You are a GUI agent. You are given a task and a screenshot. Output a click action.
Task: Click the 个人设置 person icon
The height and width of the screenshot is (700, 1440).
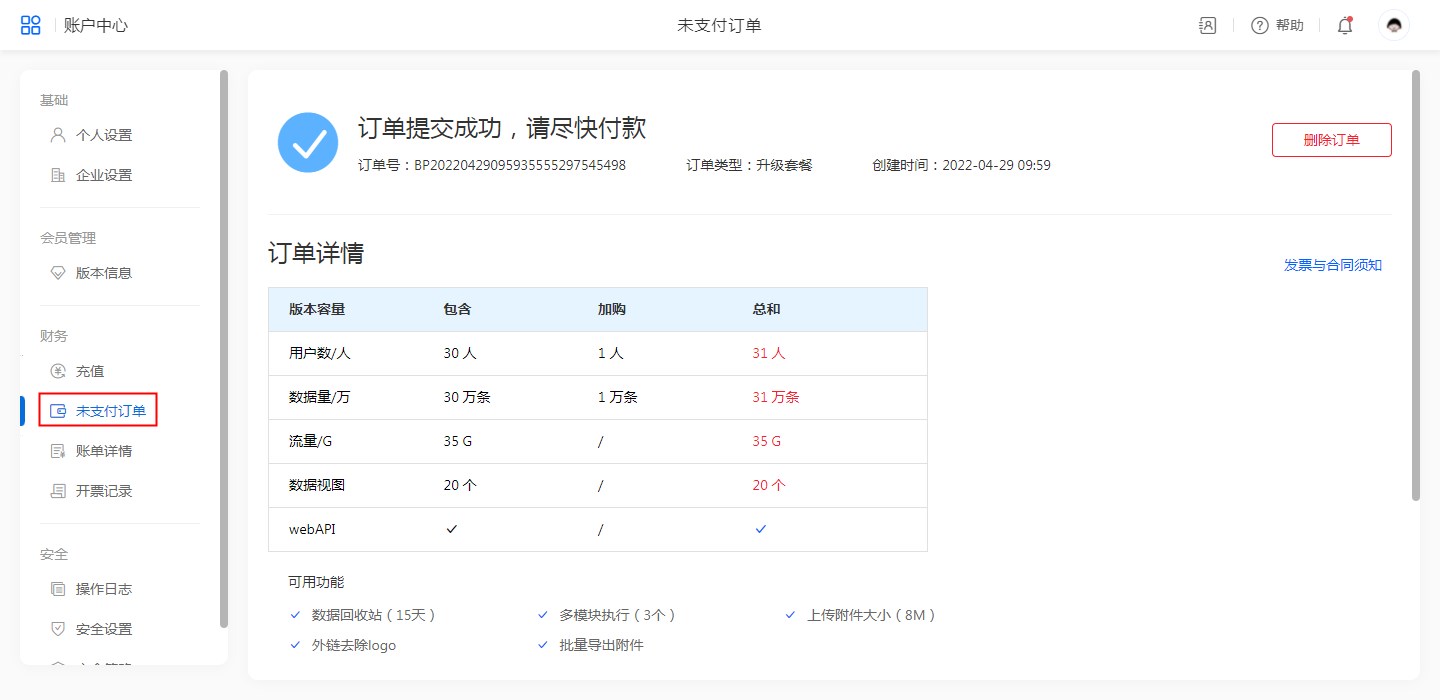[x=58, y=135]
